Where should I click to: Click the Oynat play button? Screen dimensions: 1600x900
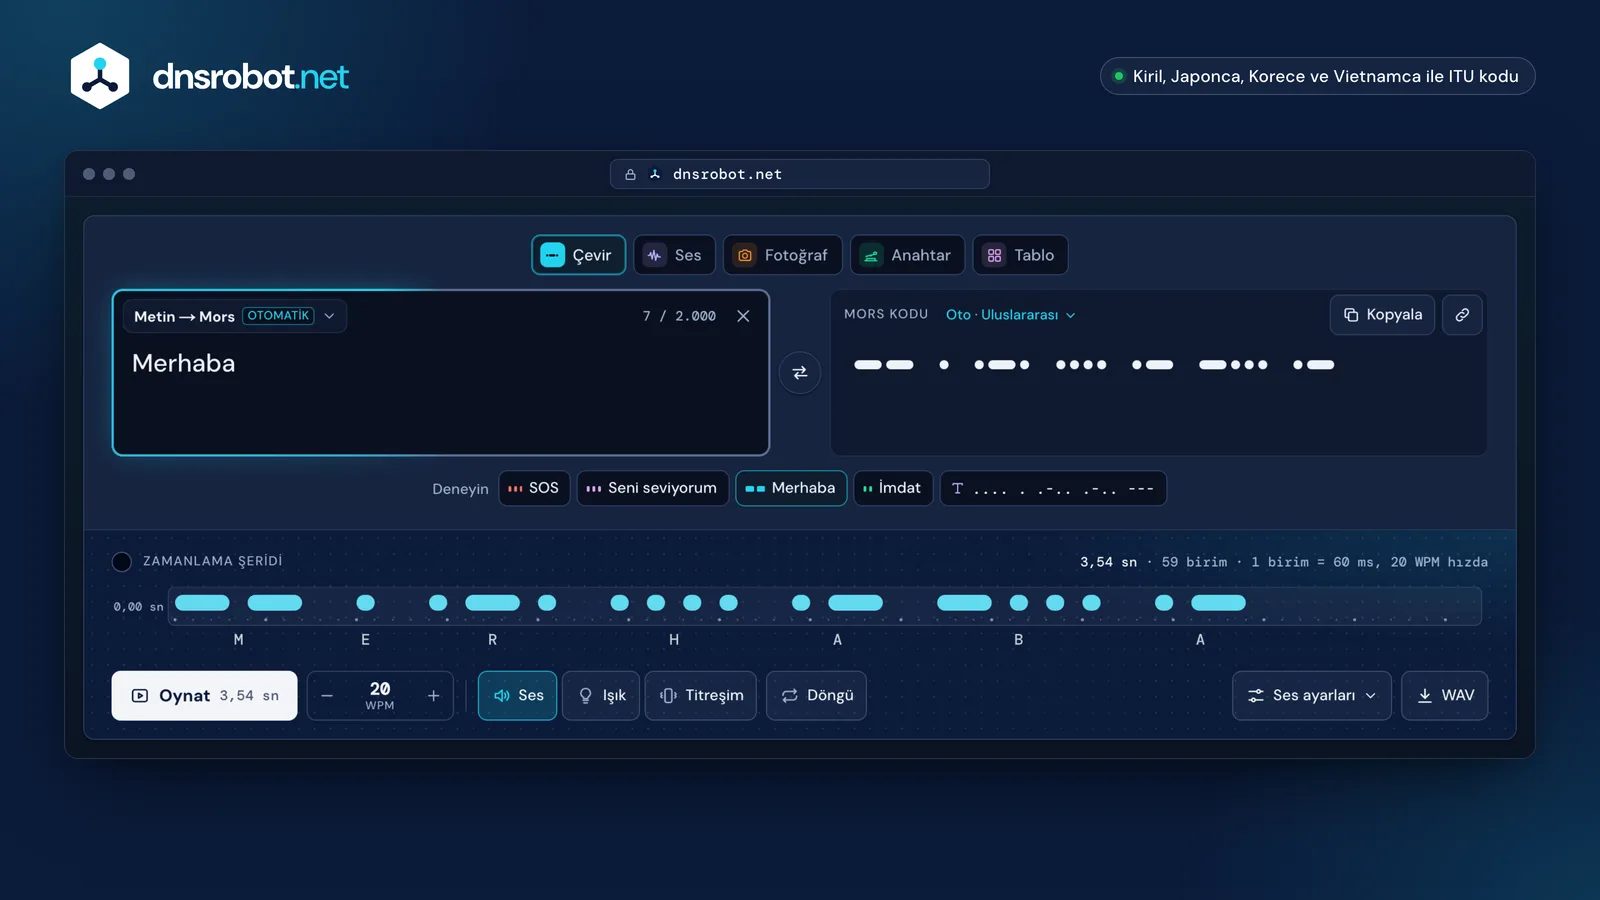pos(204,695)
